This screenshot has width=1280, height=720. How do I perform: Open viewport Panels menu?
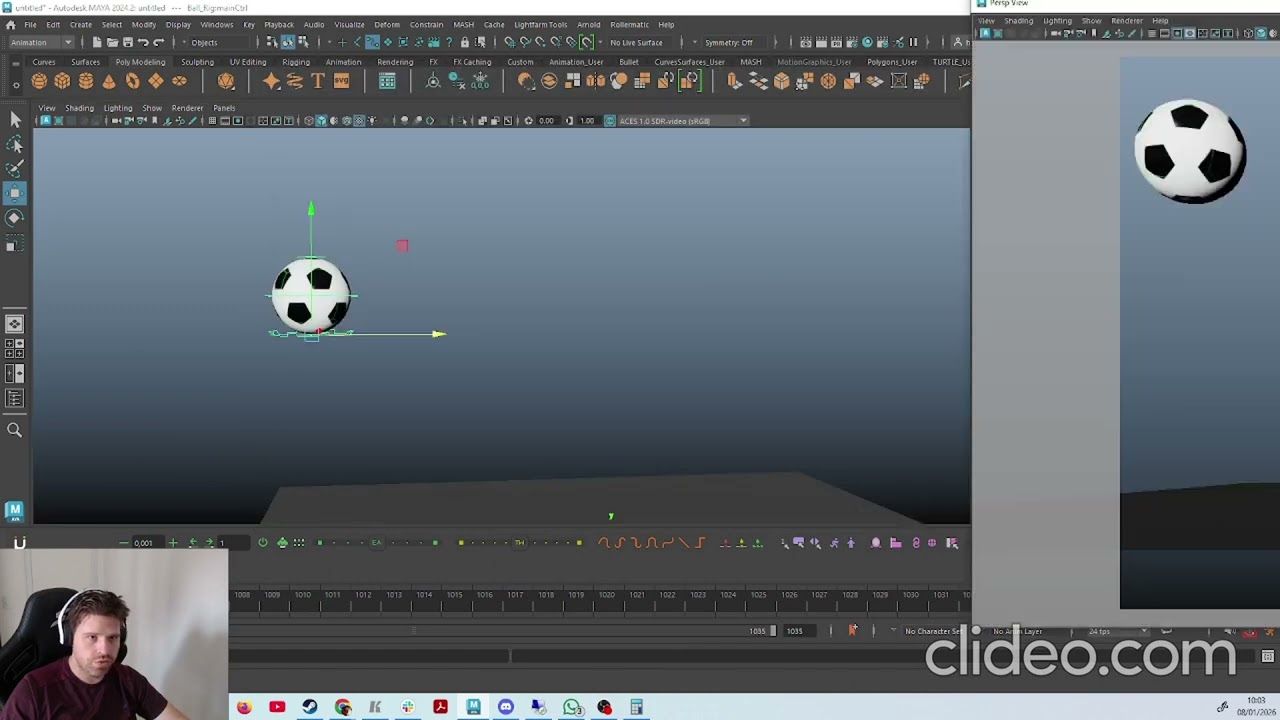(x=224, y=108)
